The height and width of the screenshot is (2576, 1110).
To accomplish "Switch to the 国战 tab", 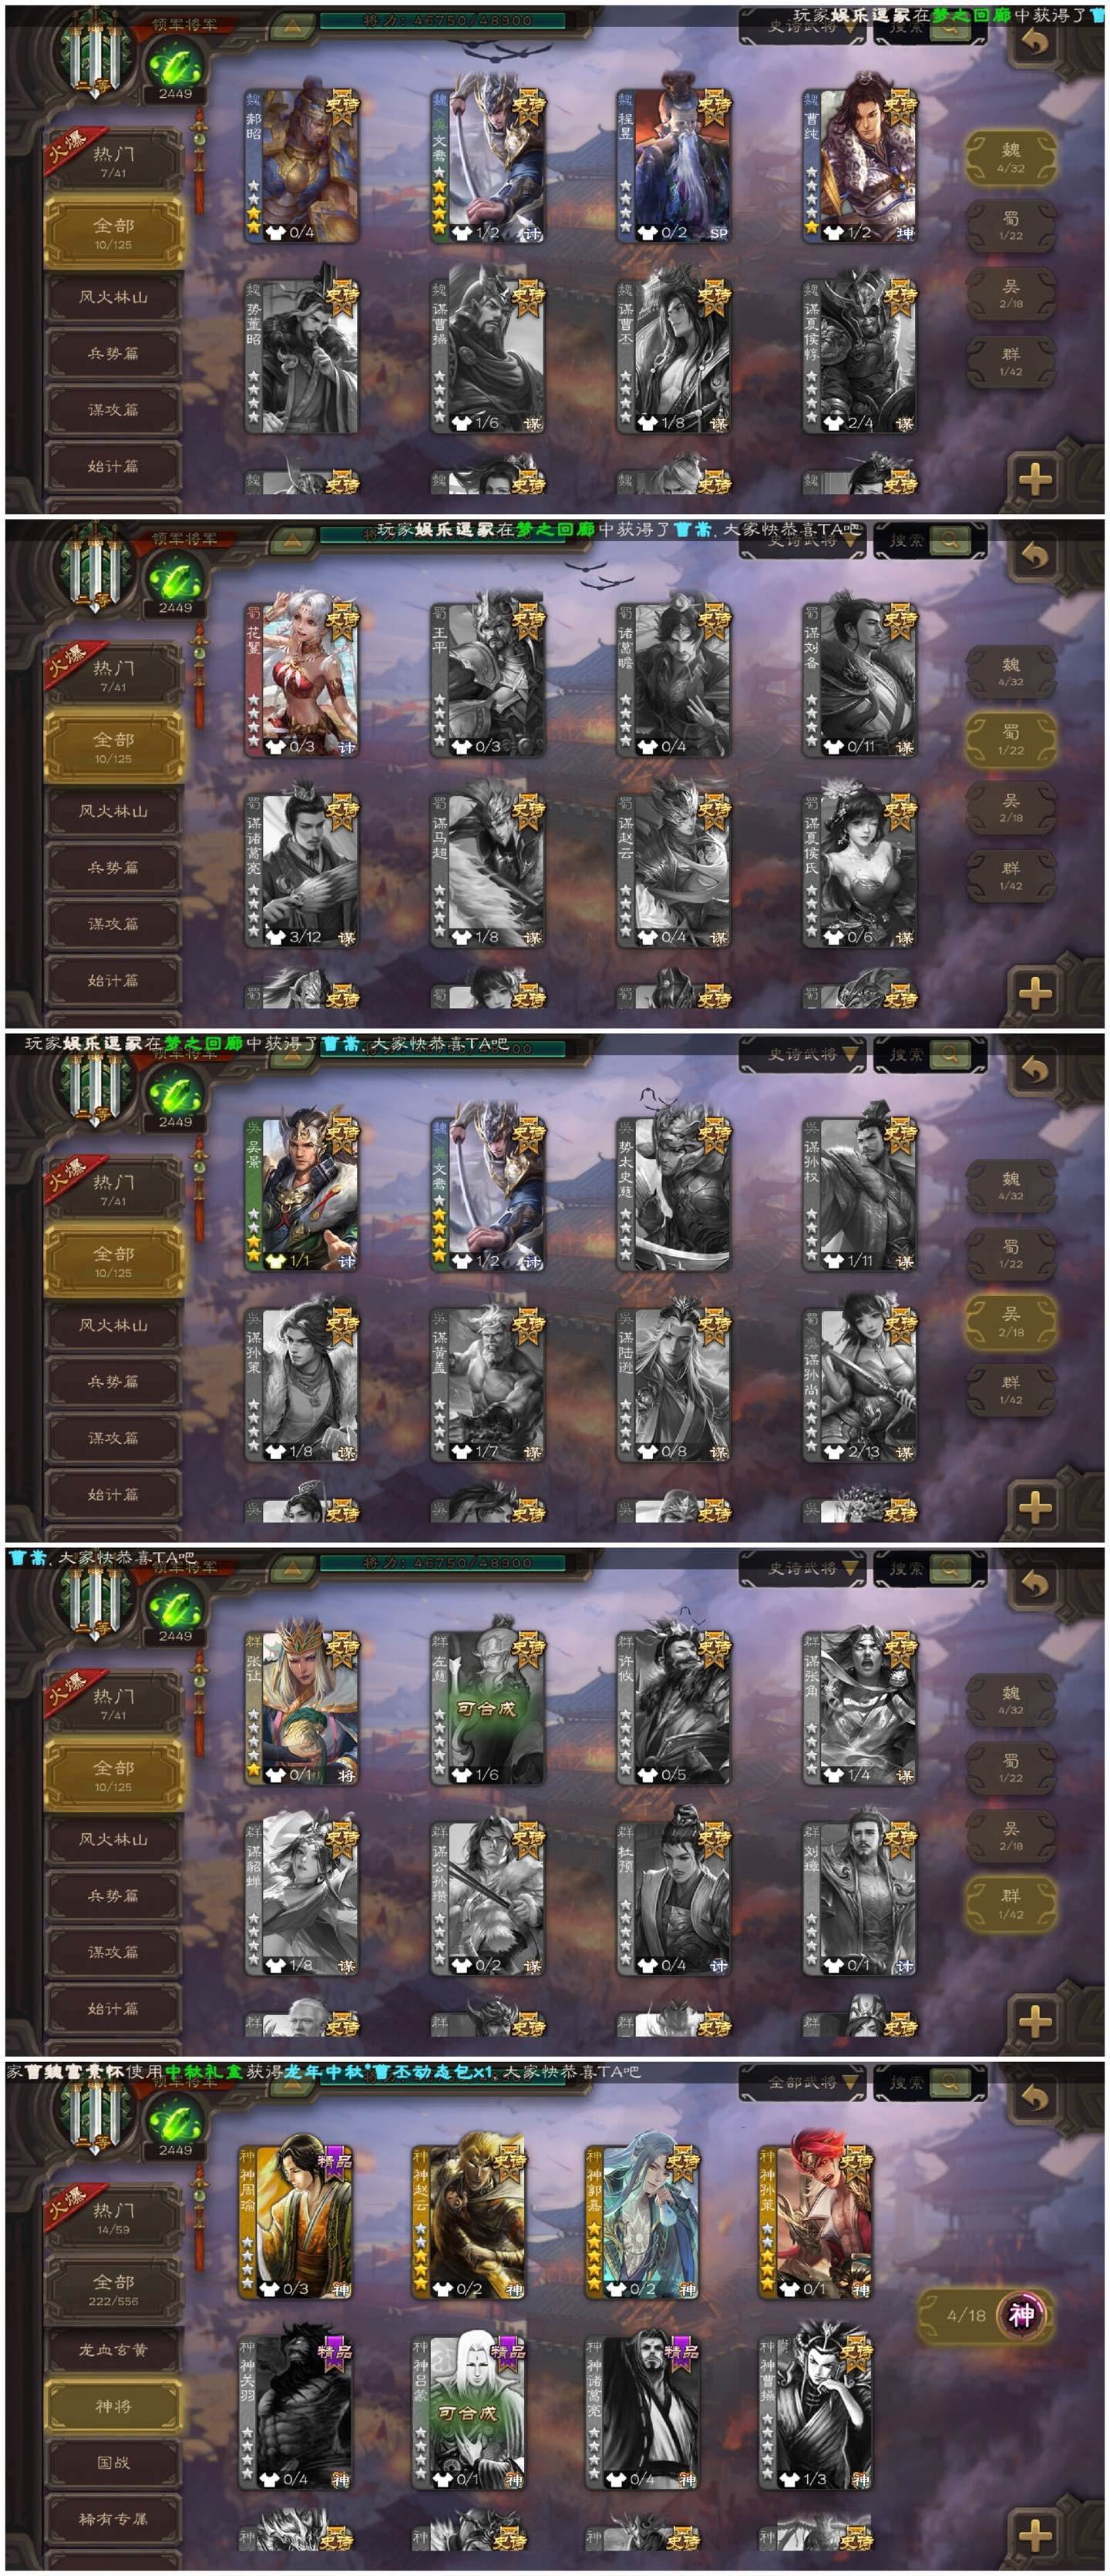I will pos(113,2463).
